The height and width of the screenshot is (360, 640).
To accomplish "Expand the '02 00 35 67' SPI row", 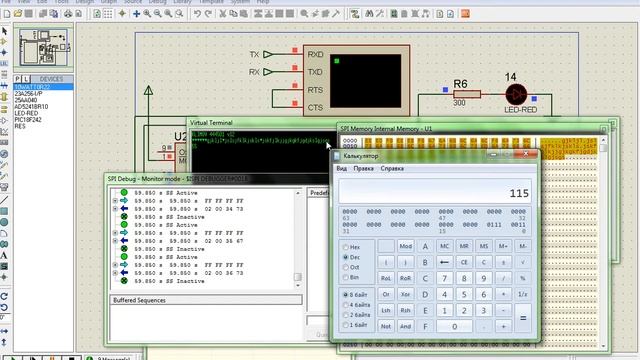I will point(115,241).
